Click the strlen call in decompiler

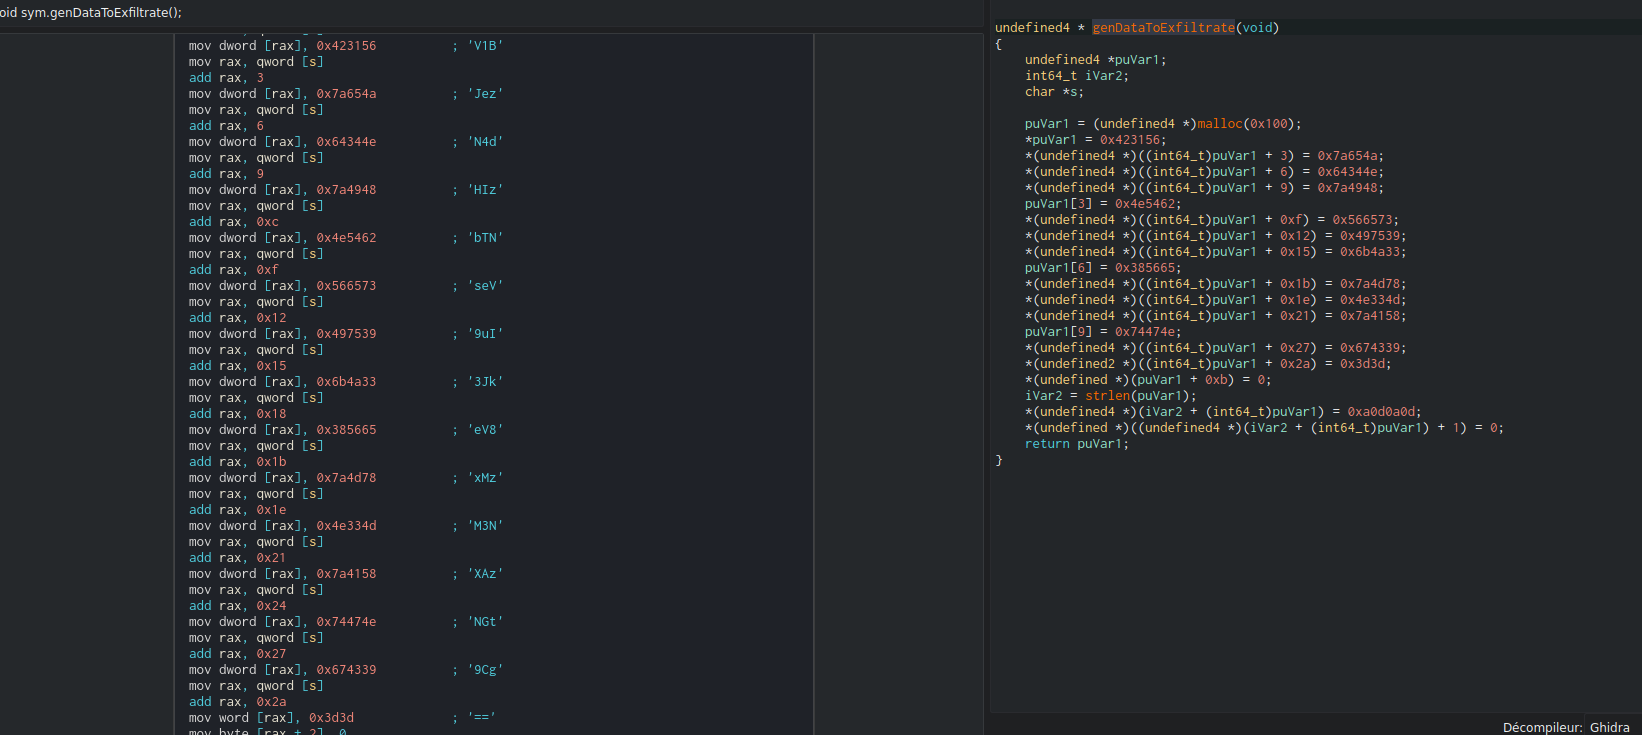tap(1107, 396)
